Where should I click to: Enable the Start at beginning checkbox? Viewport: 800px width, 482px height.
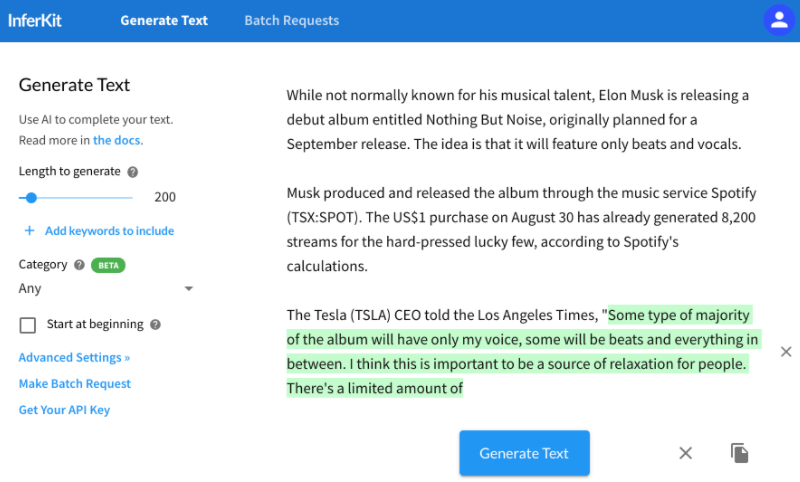coord(28,325)
